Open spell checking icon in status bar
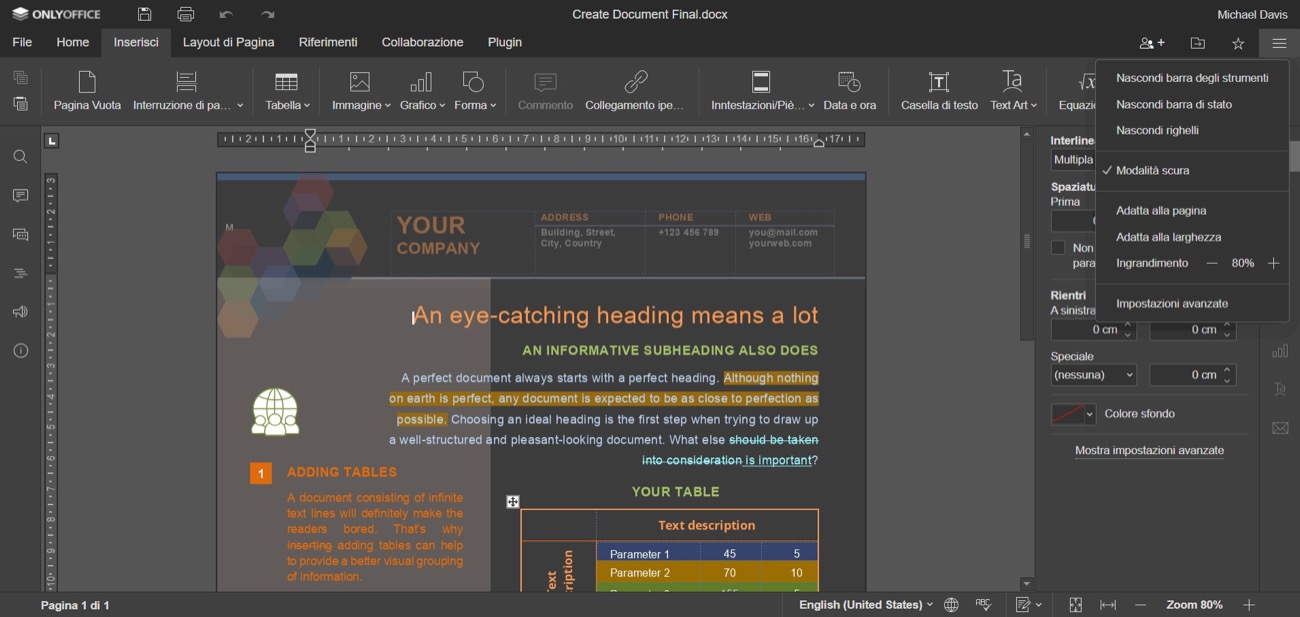Image resolution: width=1300 pixels, height=617 pixels. (x=983, y=605)
